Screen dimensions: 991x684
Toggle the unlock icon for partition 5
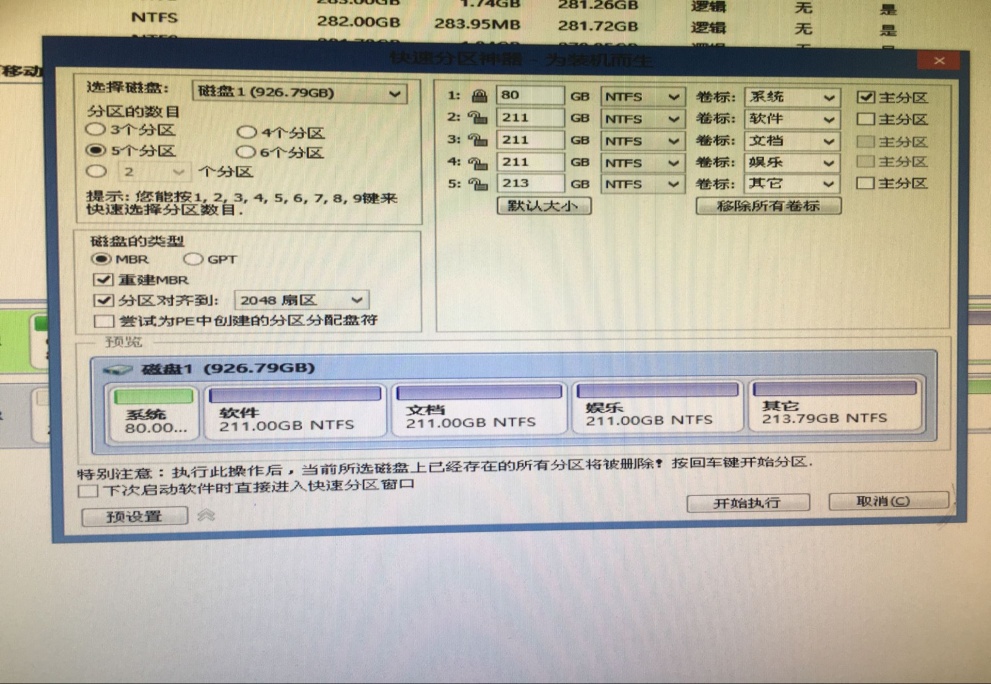tap(477, 183)
